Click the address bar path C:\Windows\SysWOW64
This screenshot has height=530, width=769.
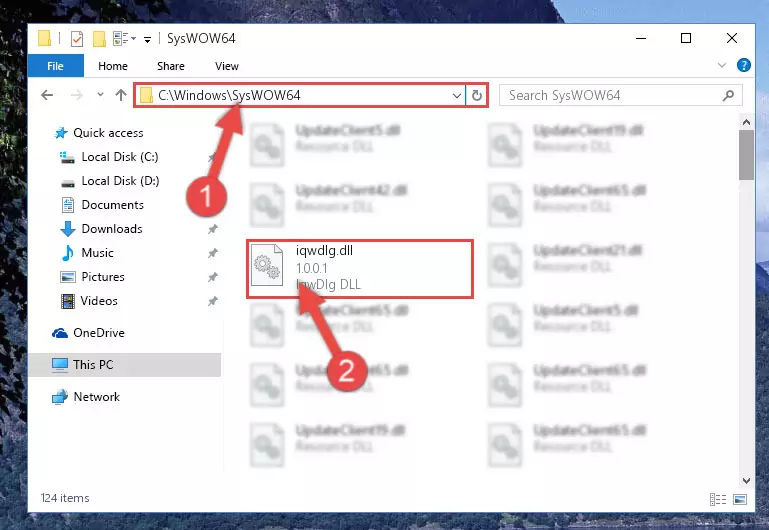(x=229, y=95)
